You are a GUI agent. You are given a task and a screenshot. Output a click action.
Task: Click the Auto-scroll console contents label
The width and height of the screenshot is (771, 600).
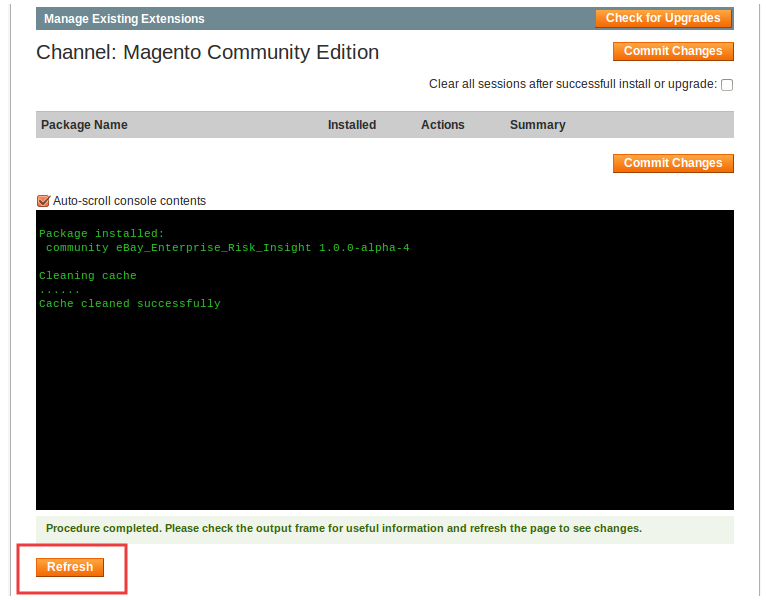(129, 201)
